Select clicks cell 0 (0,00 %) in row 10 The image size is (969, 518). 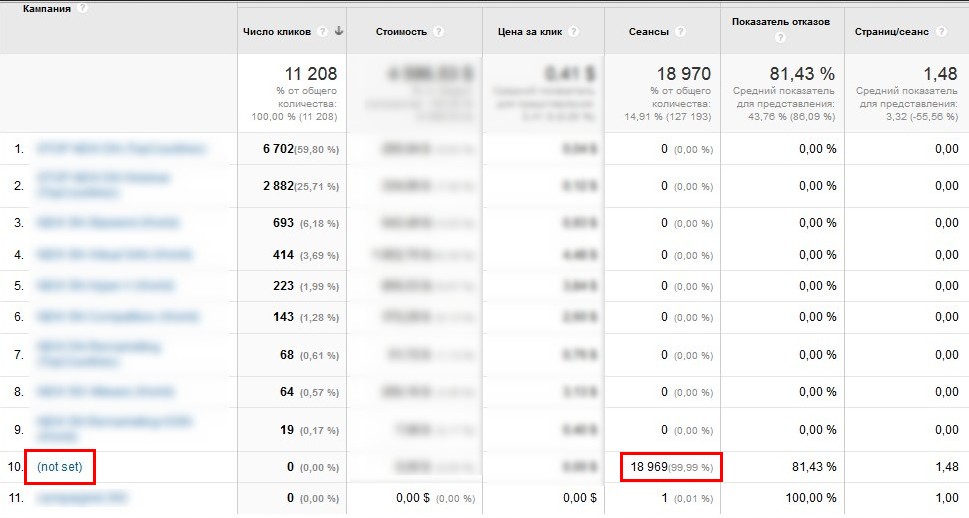coord(313,467)
